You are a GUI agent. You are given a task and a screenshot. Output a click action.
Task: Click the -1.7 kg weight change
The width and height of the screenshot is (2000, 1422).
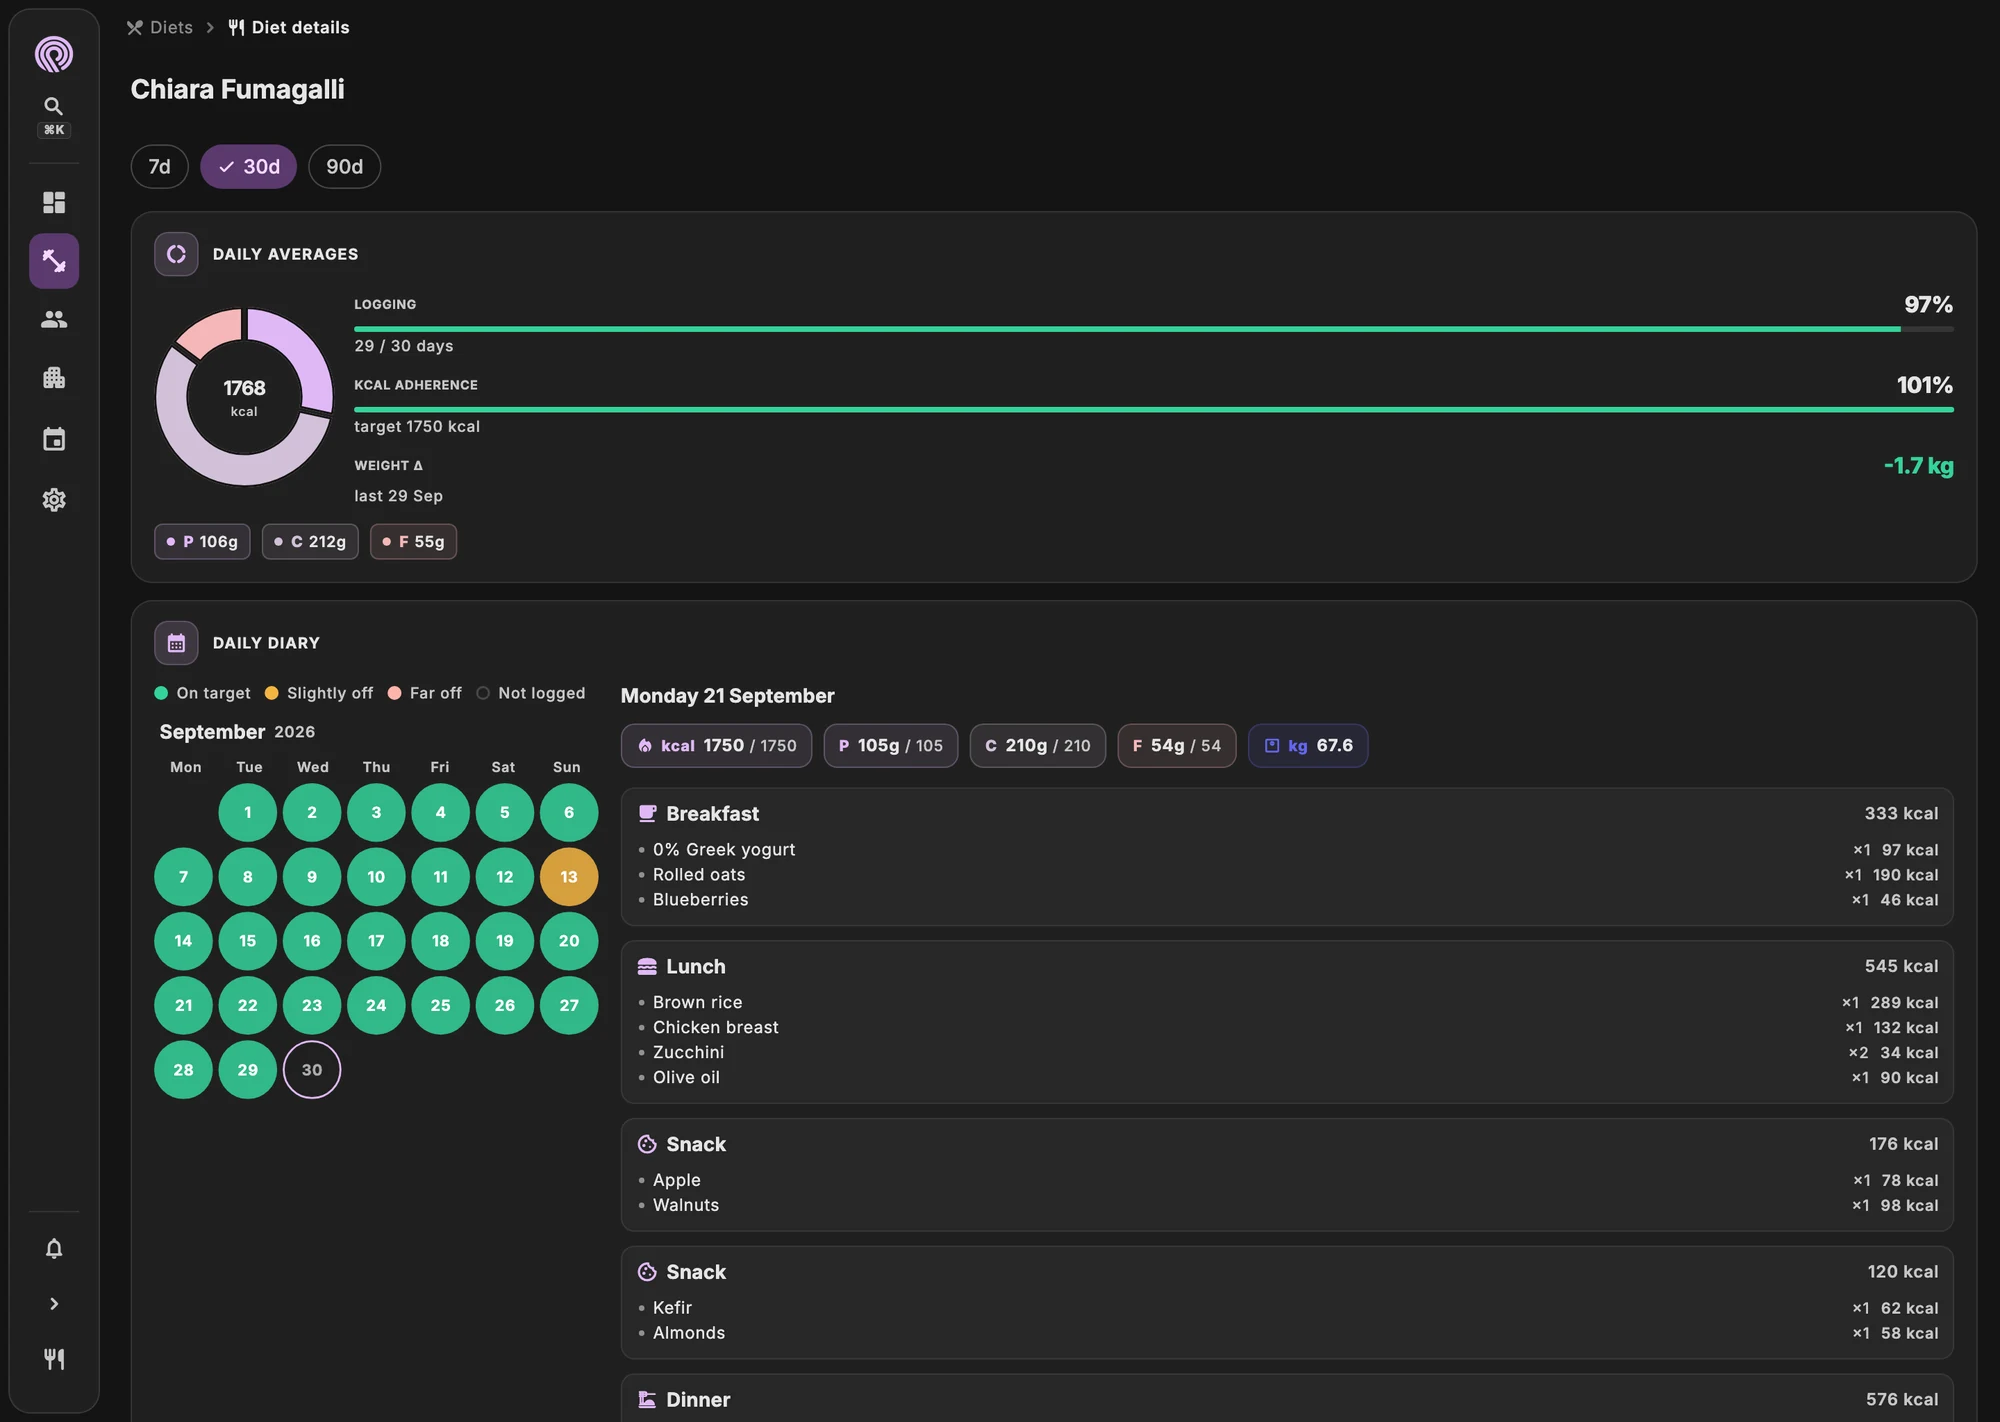1918,466
